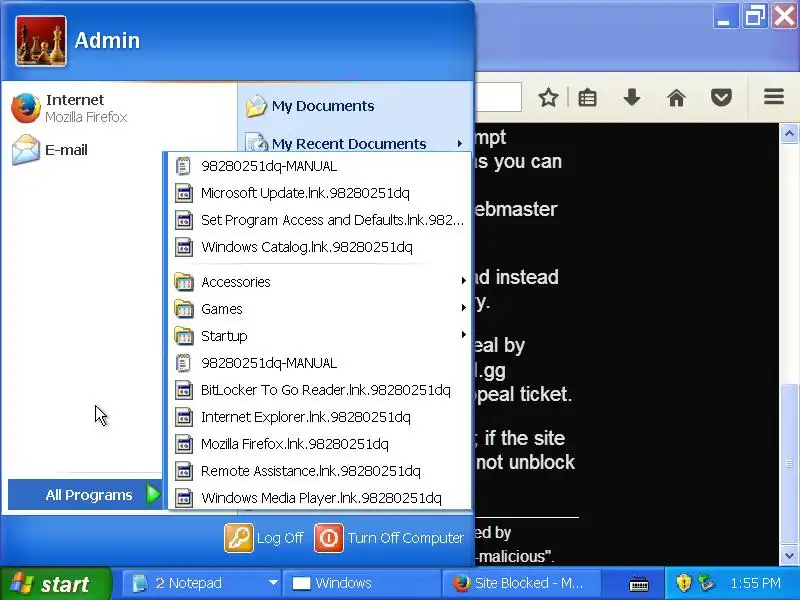The width and height of the screenshot is (800, 600).
Task: Click Turn Off Computer text label
Action: [406, 538]
